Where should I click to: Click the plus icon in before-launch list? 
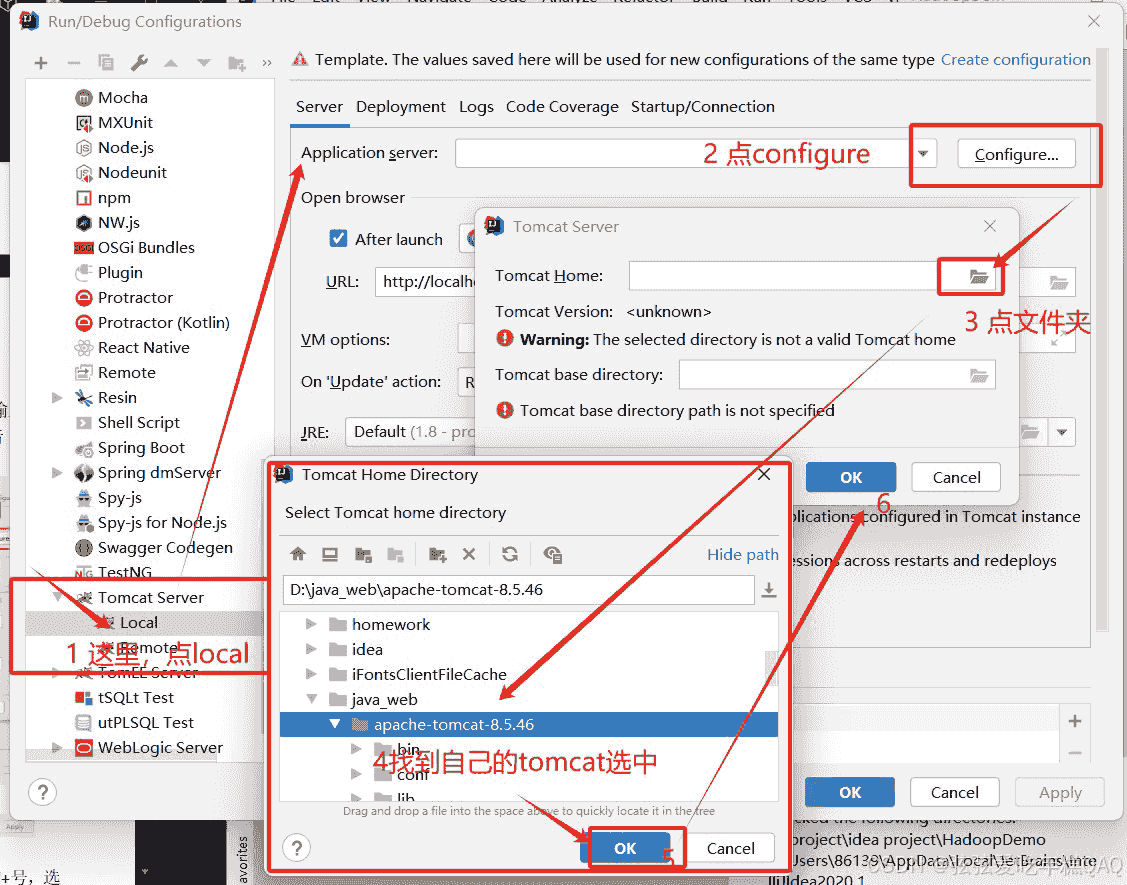[x=1075, y=721]
